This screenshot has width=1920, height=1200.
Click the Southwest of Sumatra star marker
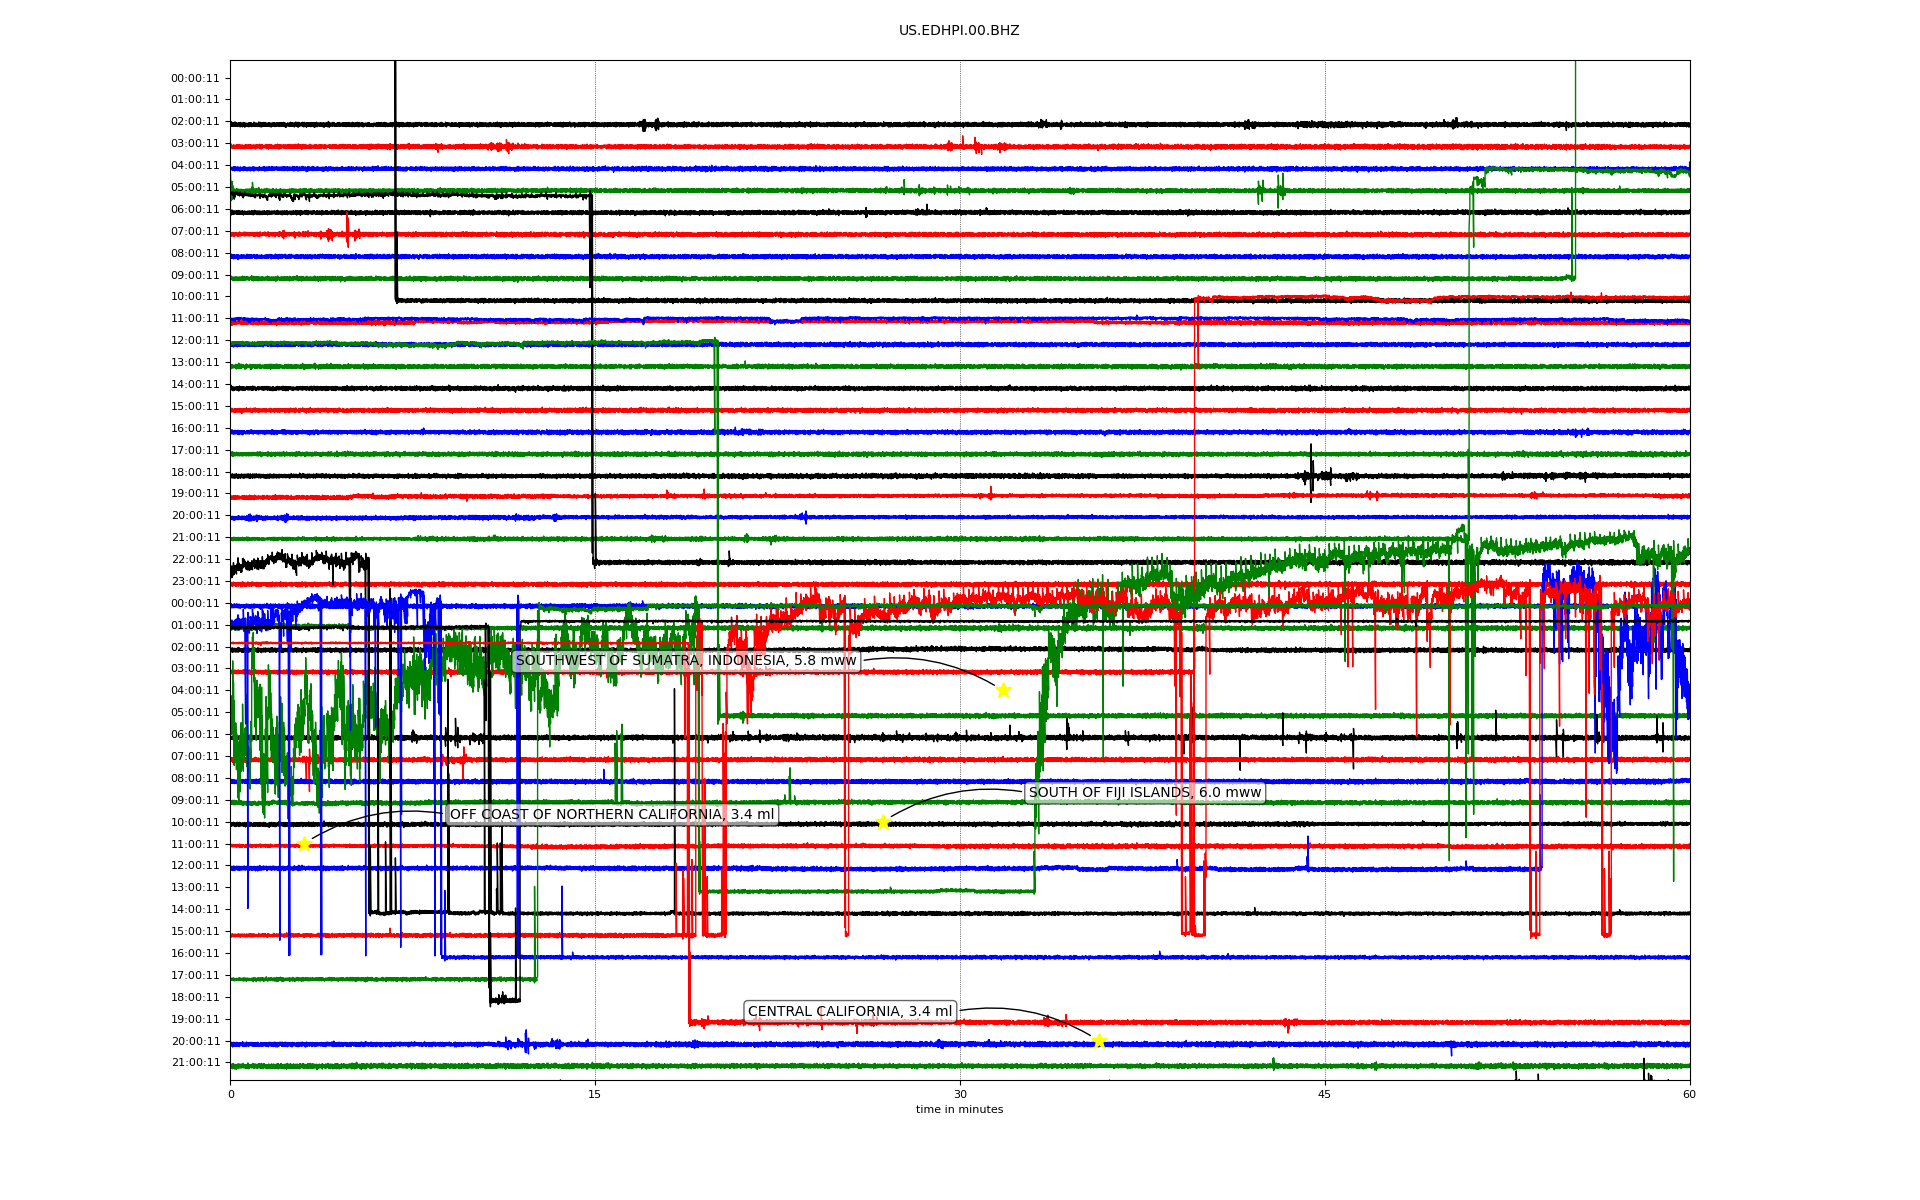pyautogui.click(x=1003, y=690)
